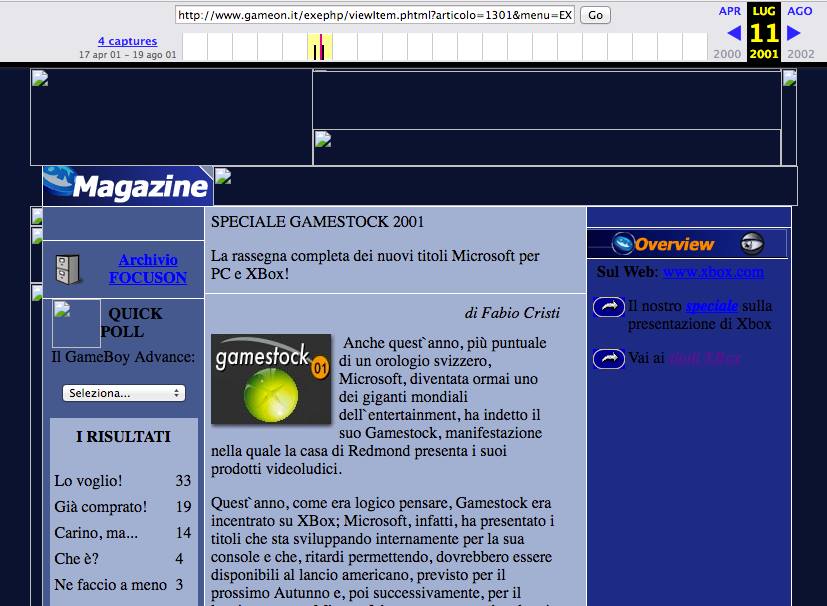The width and height of the screenshot is (827, 606).
Task: Select the AGO month in the archive bar
Action: click(x=800, y=11)
